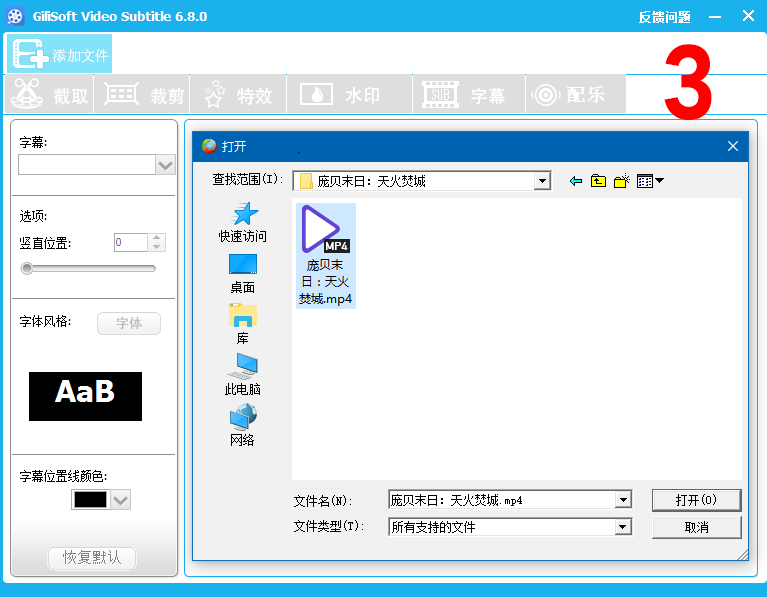Image resolution: width=767 pixels, height=597 pixels.
Task: Increase 竖直位置 with up arrow
Action: point(157,238)
